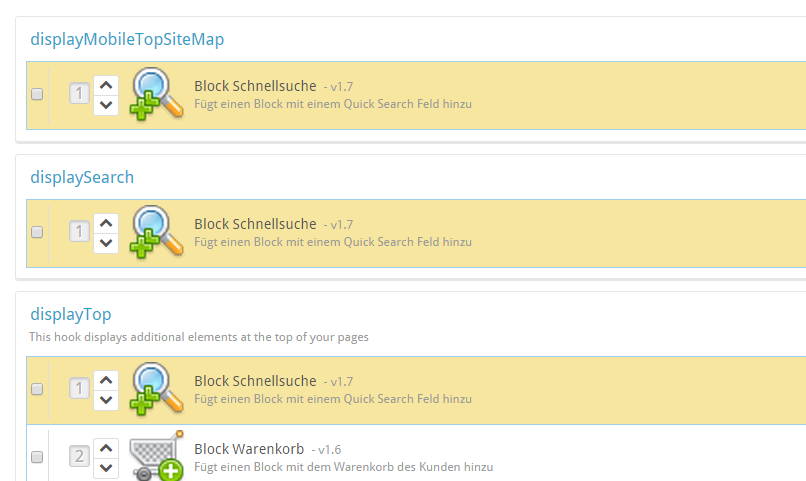This screenshot has width=806, height=481.
Task: Click the Block Warenkorb shopping cart icon
Action: (x=156, y=456)
